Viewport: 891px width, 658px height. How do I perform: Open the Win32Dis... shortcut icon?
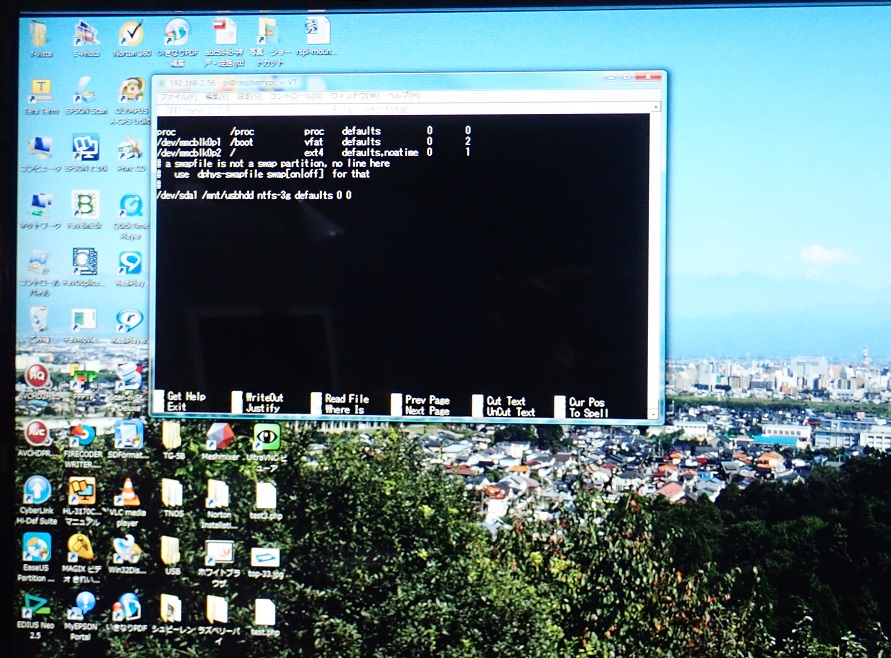128,555
